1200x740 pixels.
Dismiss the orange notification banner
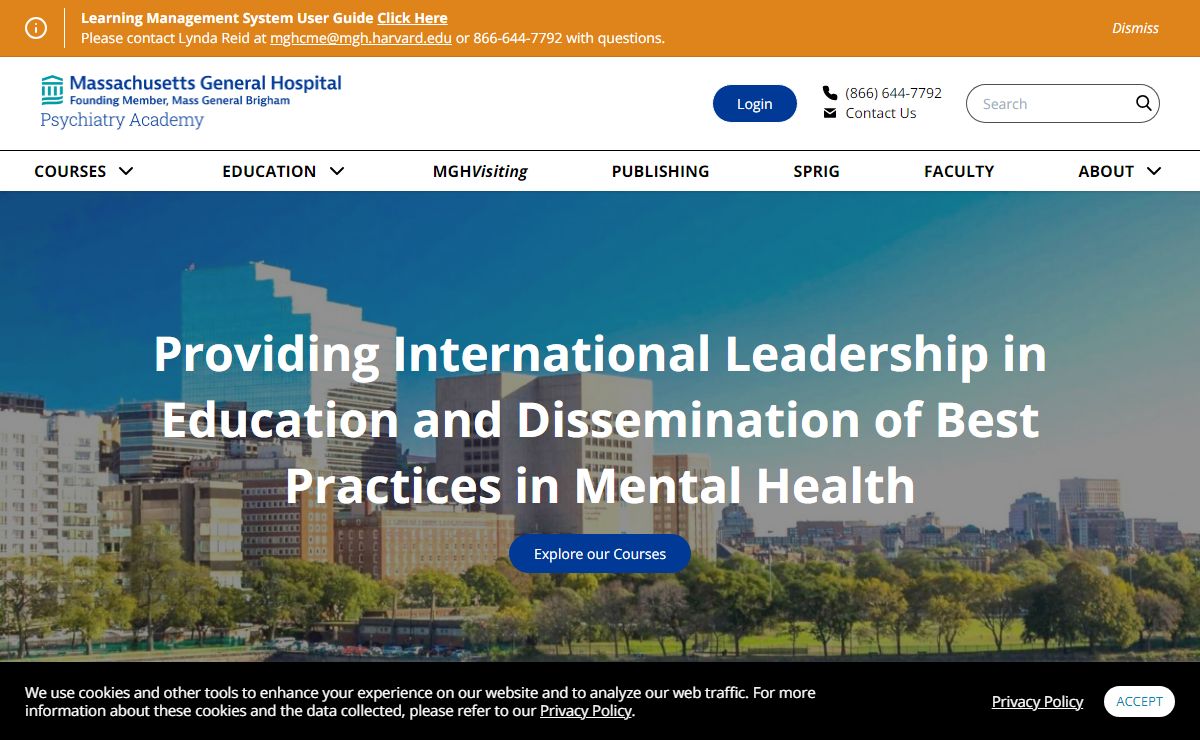coord(1135,28)
